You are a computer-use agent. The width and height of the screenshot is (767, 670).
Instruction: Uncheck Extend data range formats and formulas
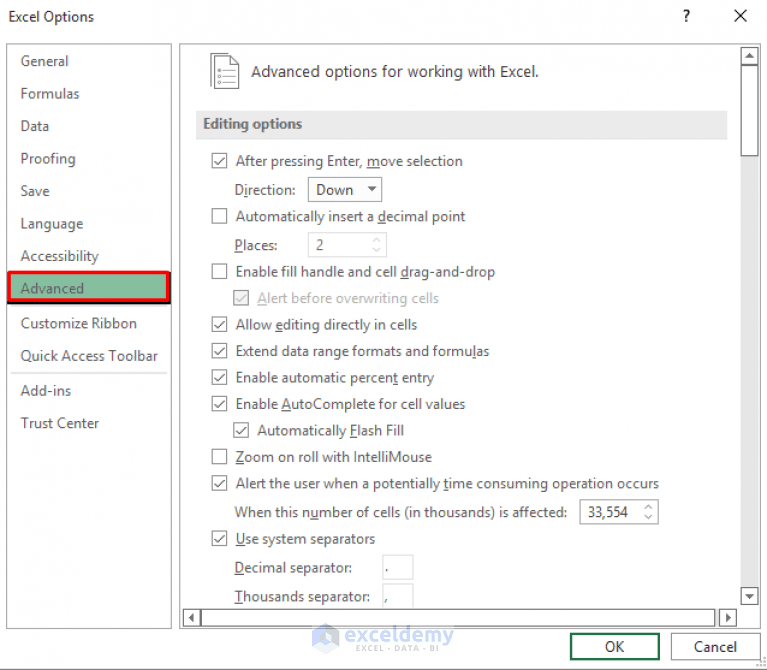219,351
